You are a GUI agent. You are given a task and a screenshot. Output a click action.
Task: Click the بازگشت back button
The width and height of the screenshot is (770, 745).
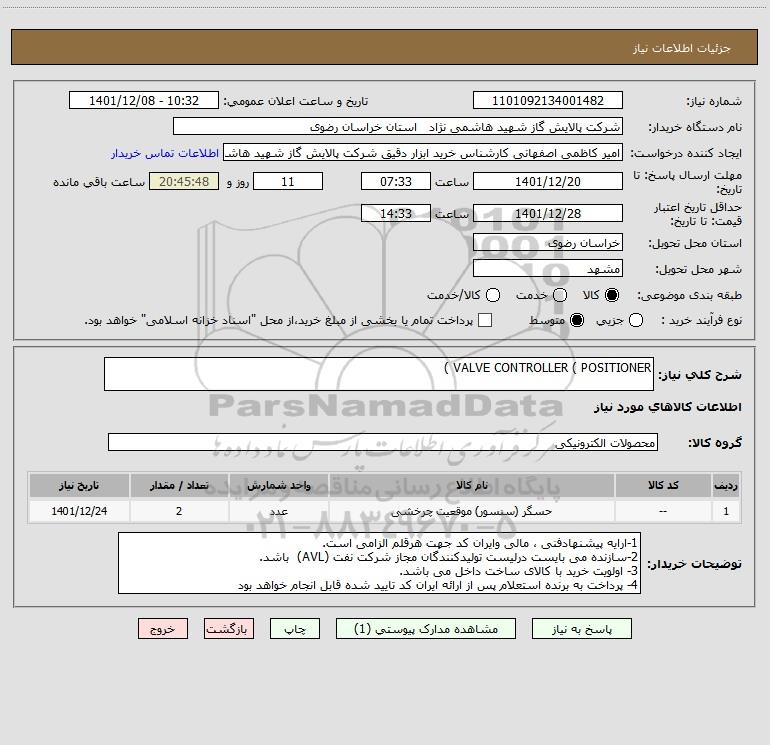click(229, 629)
